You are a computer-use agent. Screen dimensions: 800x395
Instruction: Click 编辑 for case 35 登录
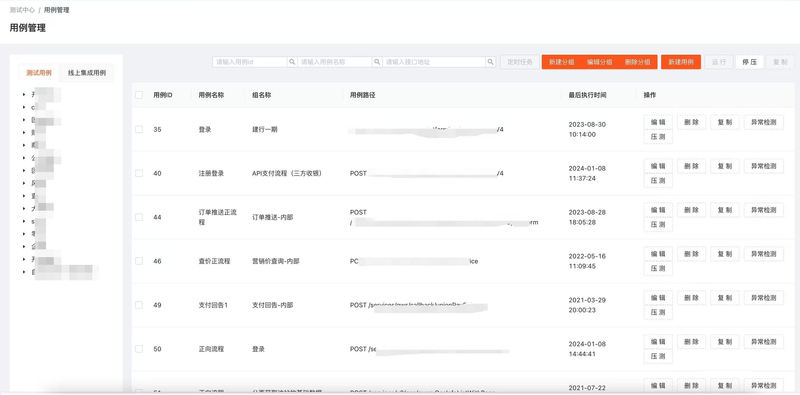[658, 122]
